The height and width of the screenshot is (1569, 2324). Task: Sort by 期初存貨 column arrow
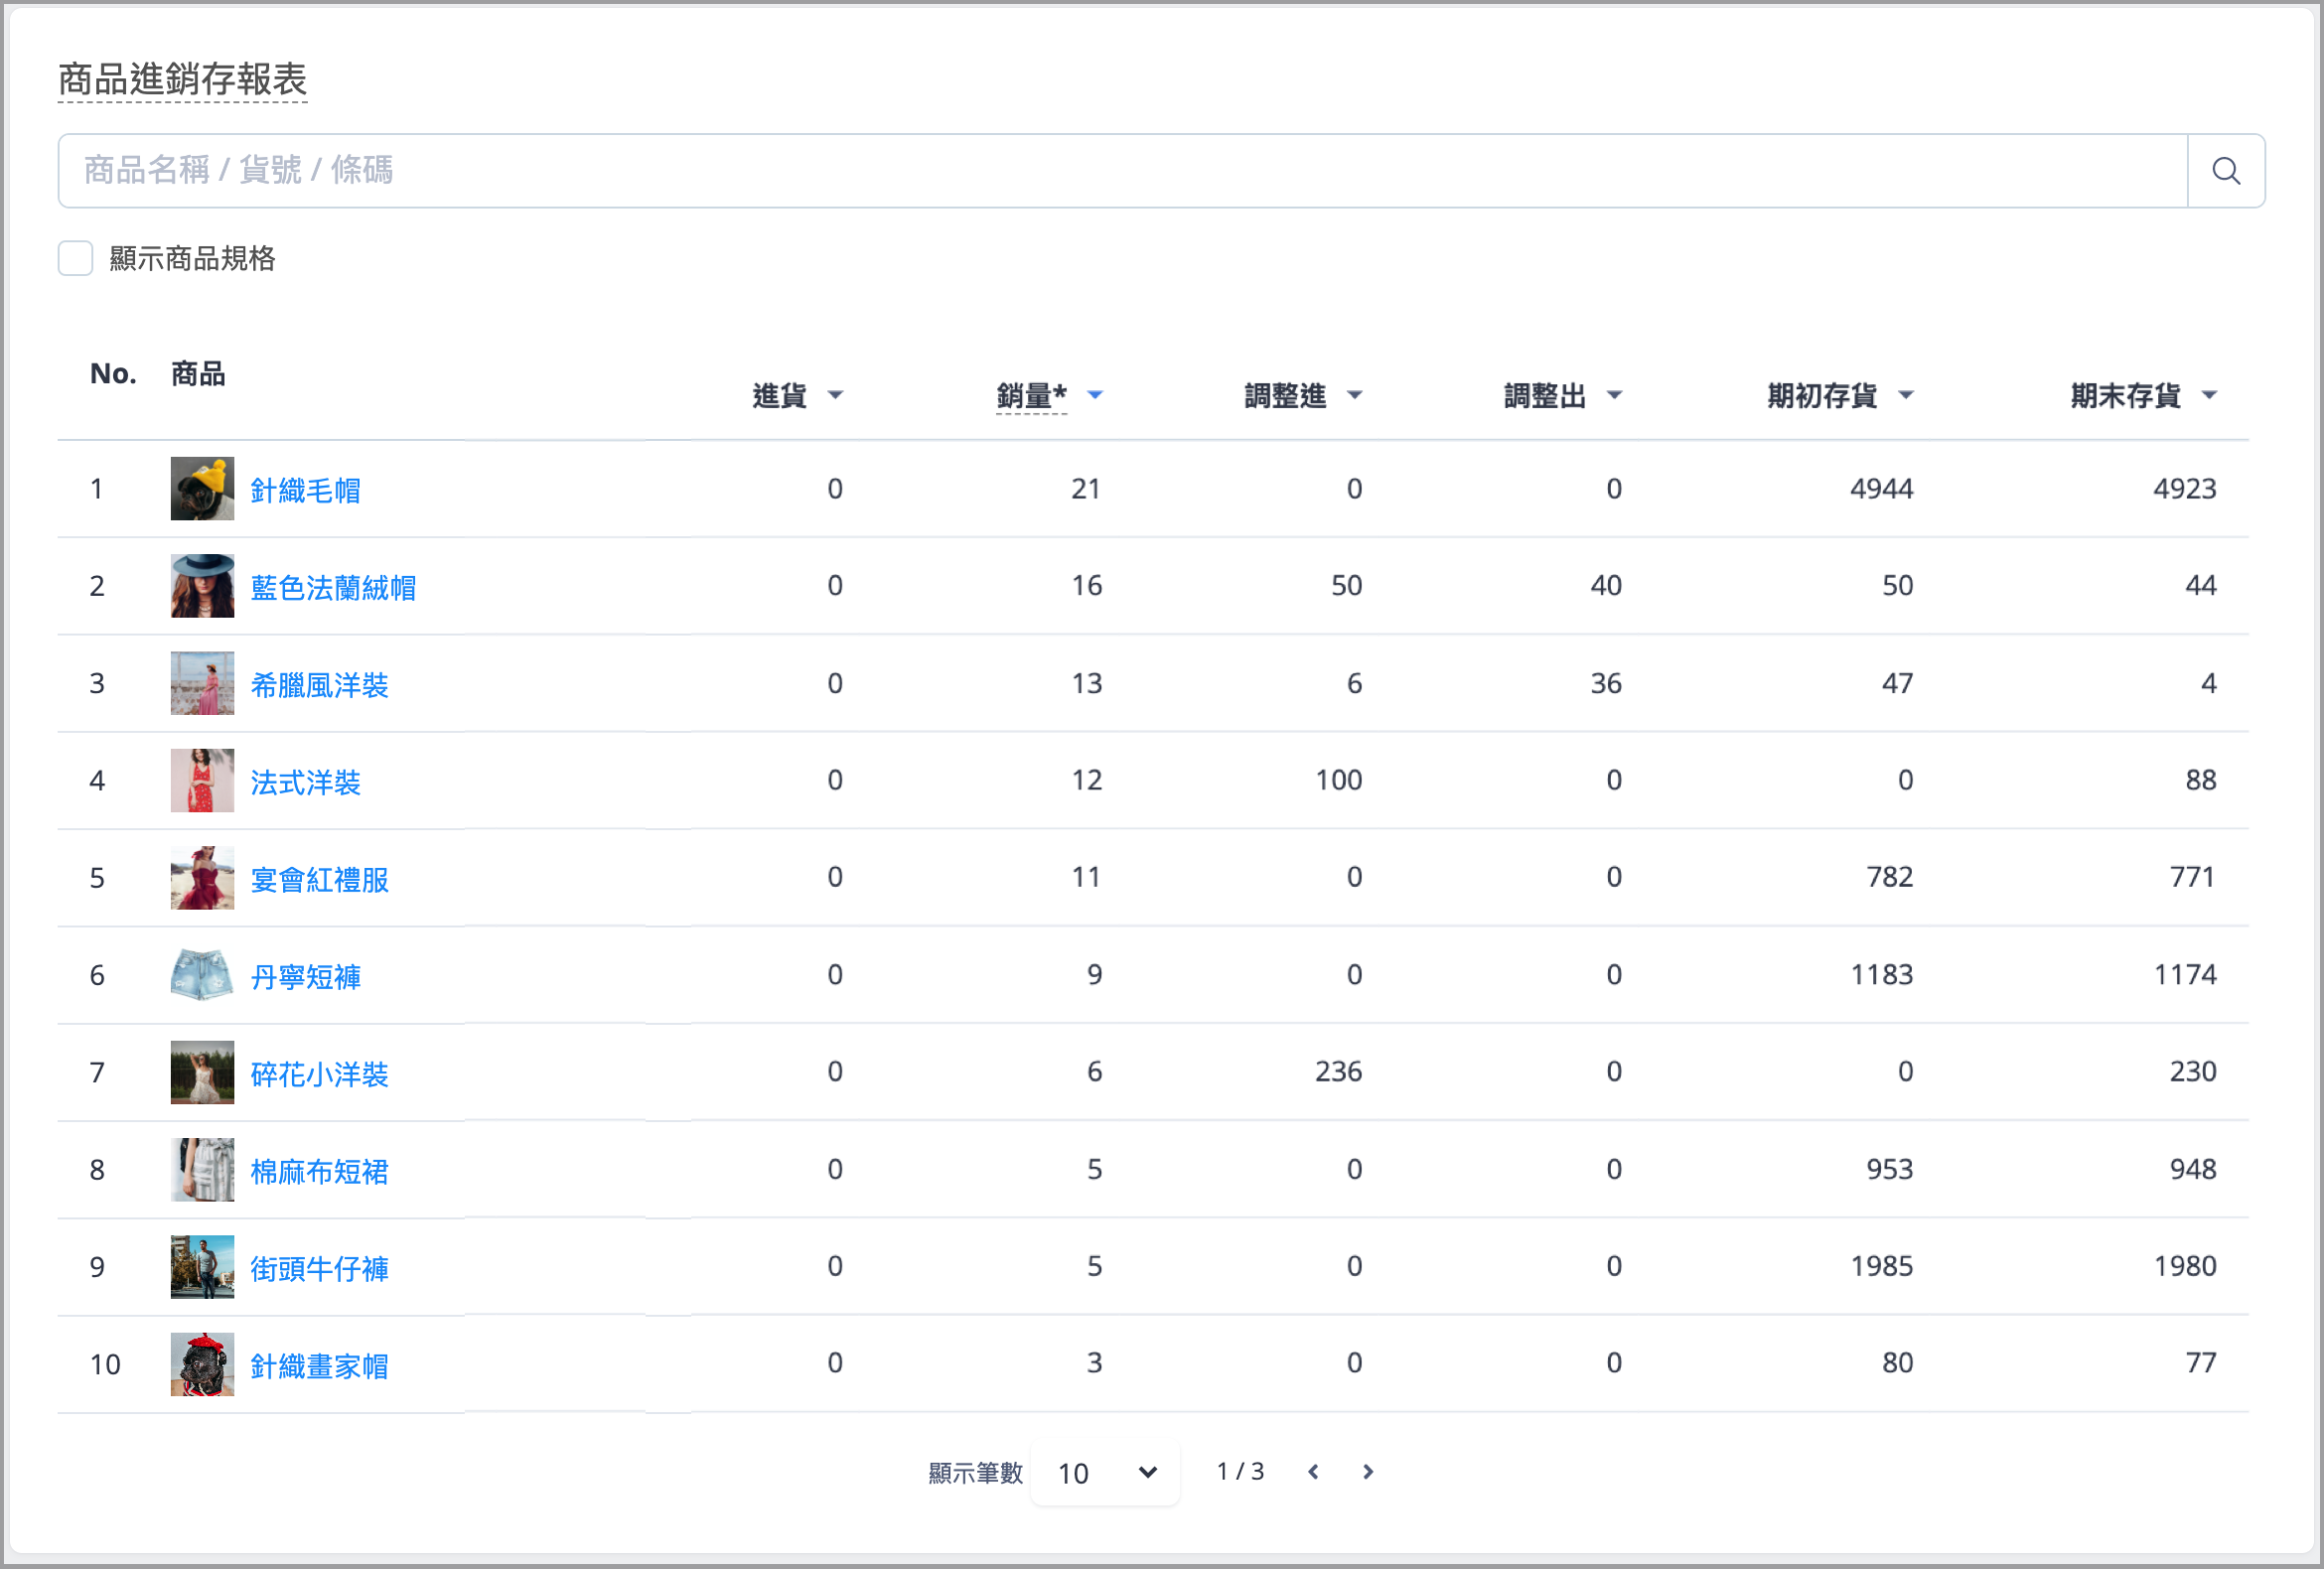1906,395
